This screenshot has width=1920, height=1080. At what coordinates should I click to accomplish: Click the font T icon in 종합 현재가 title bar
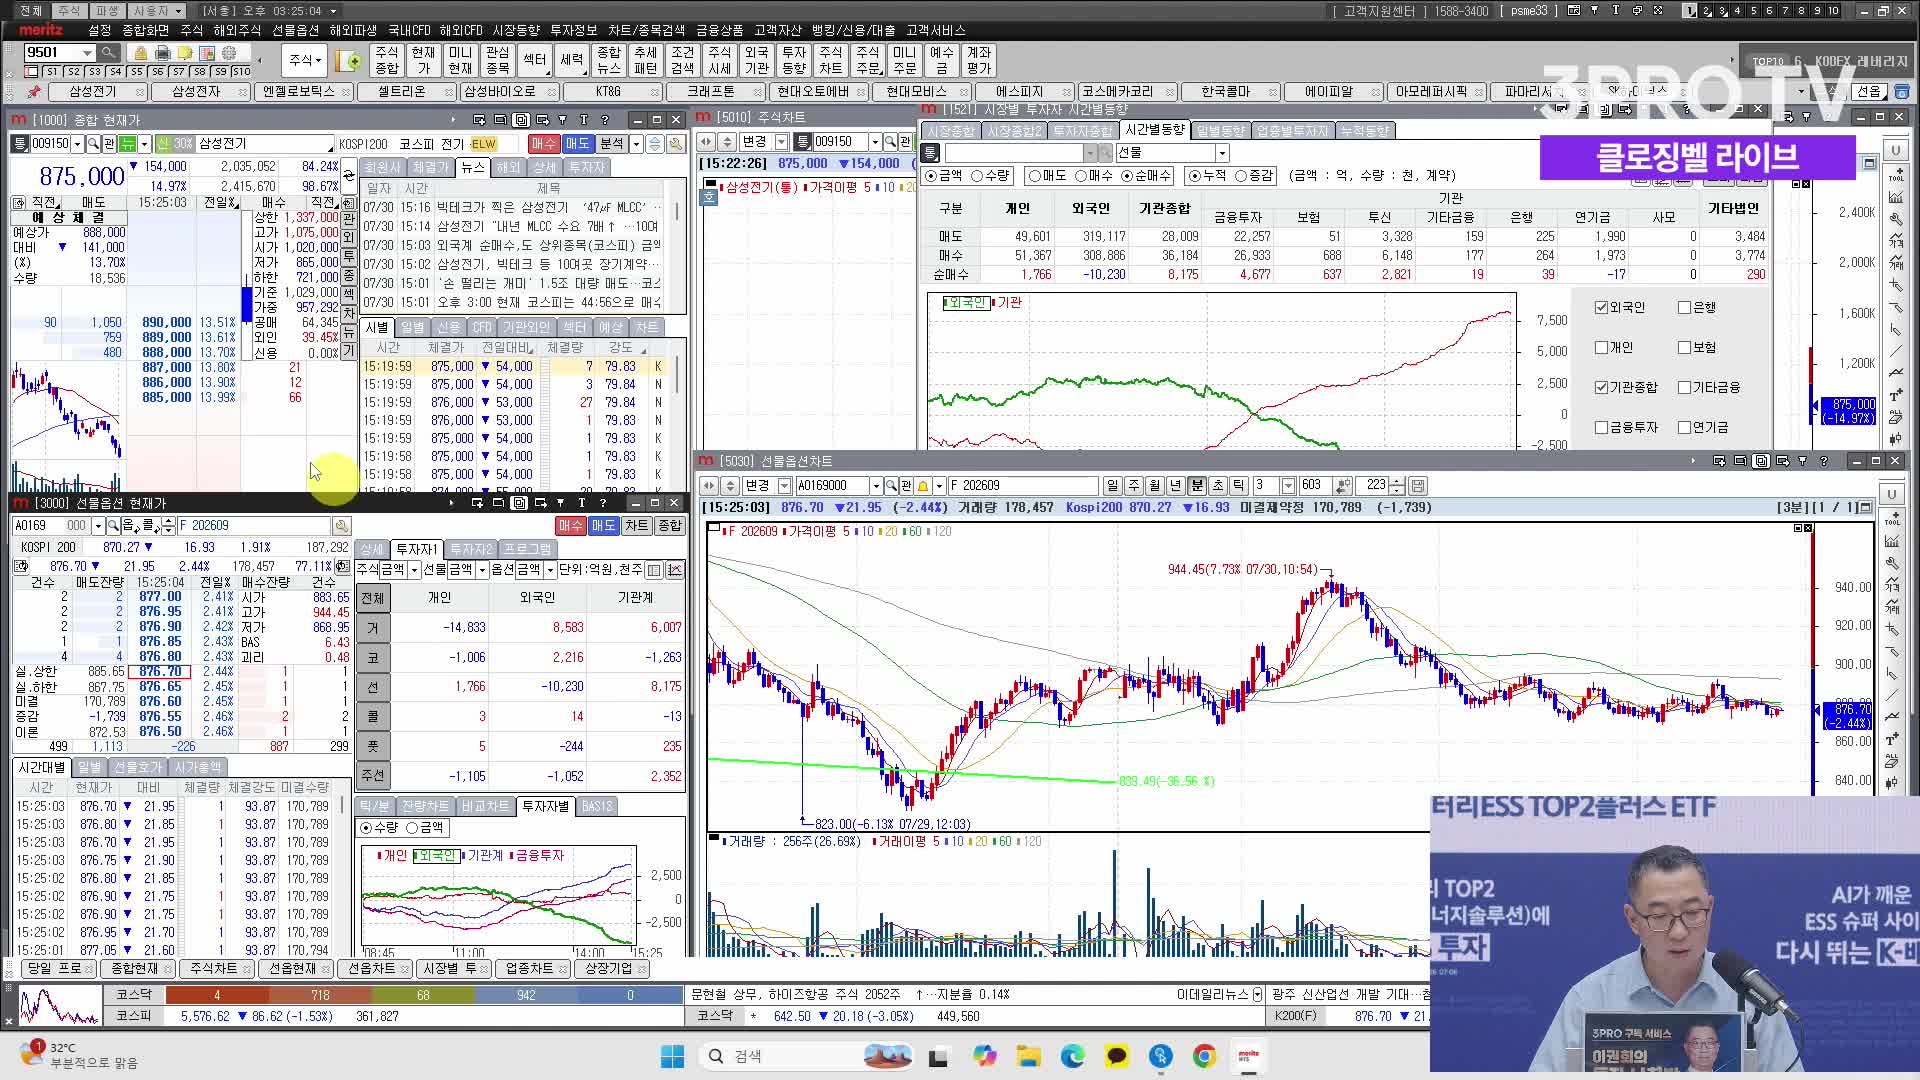point(583,120)
